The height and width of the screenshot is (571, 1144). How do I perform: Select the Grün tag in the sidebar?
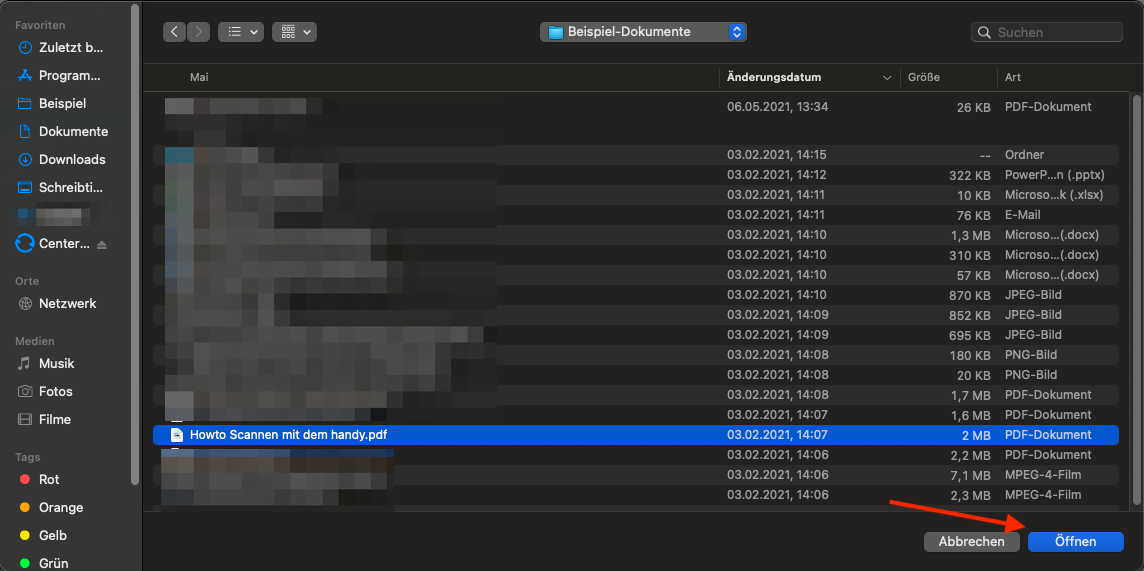[44, 563]
